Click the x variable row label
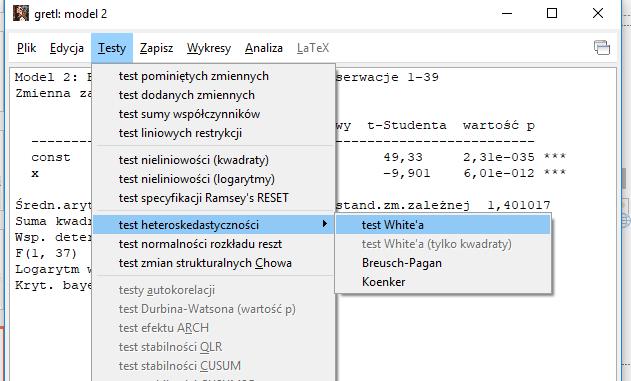This screenshot has width=631, height=381. click(x=35, y=173)
